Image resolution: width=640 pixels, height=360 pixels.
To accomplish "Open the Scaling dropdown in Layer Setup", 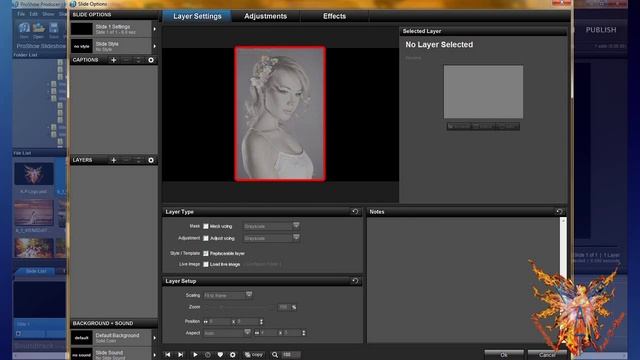I will (x=228, y=295).
